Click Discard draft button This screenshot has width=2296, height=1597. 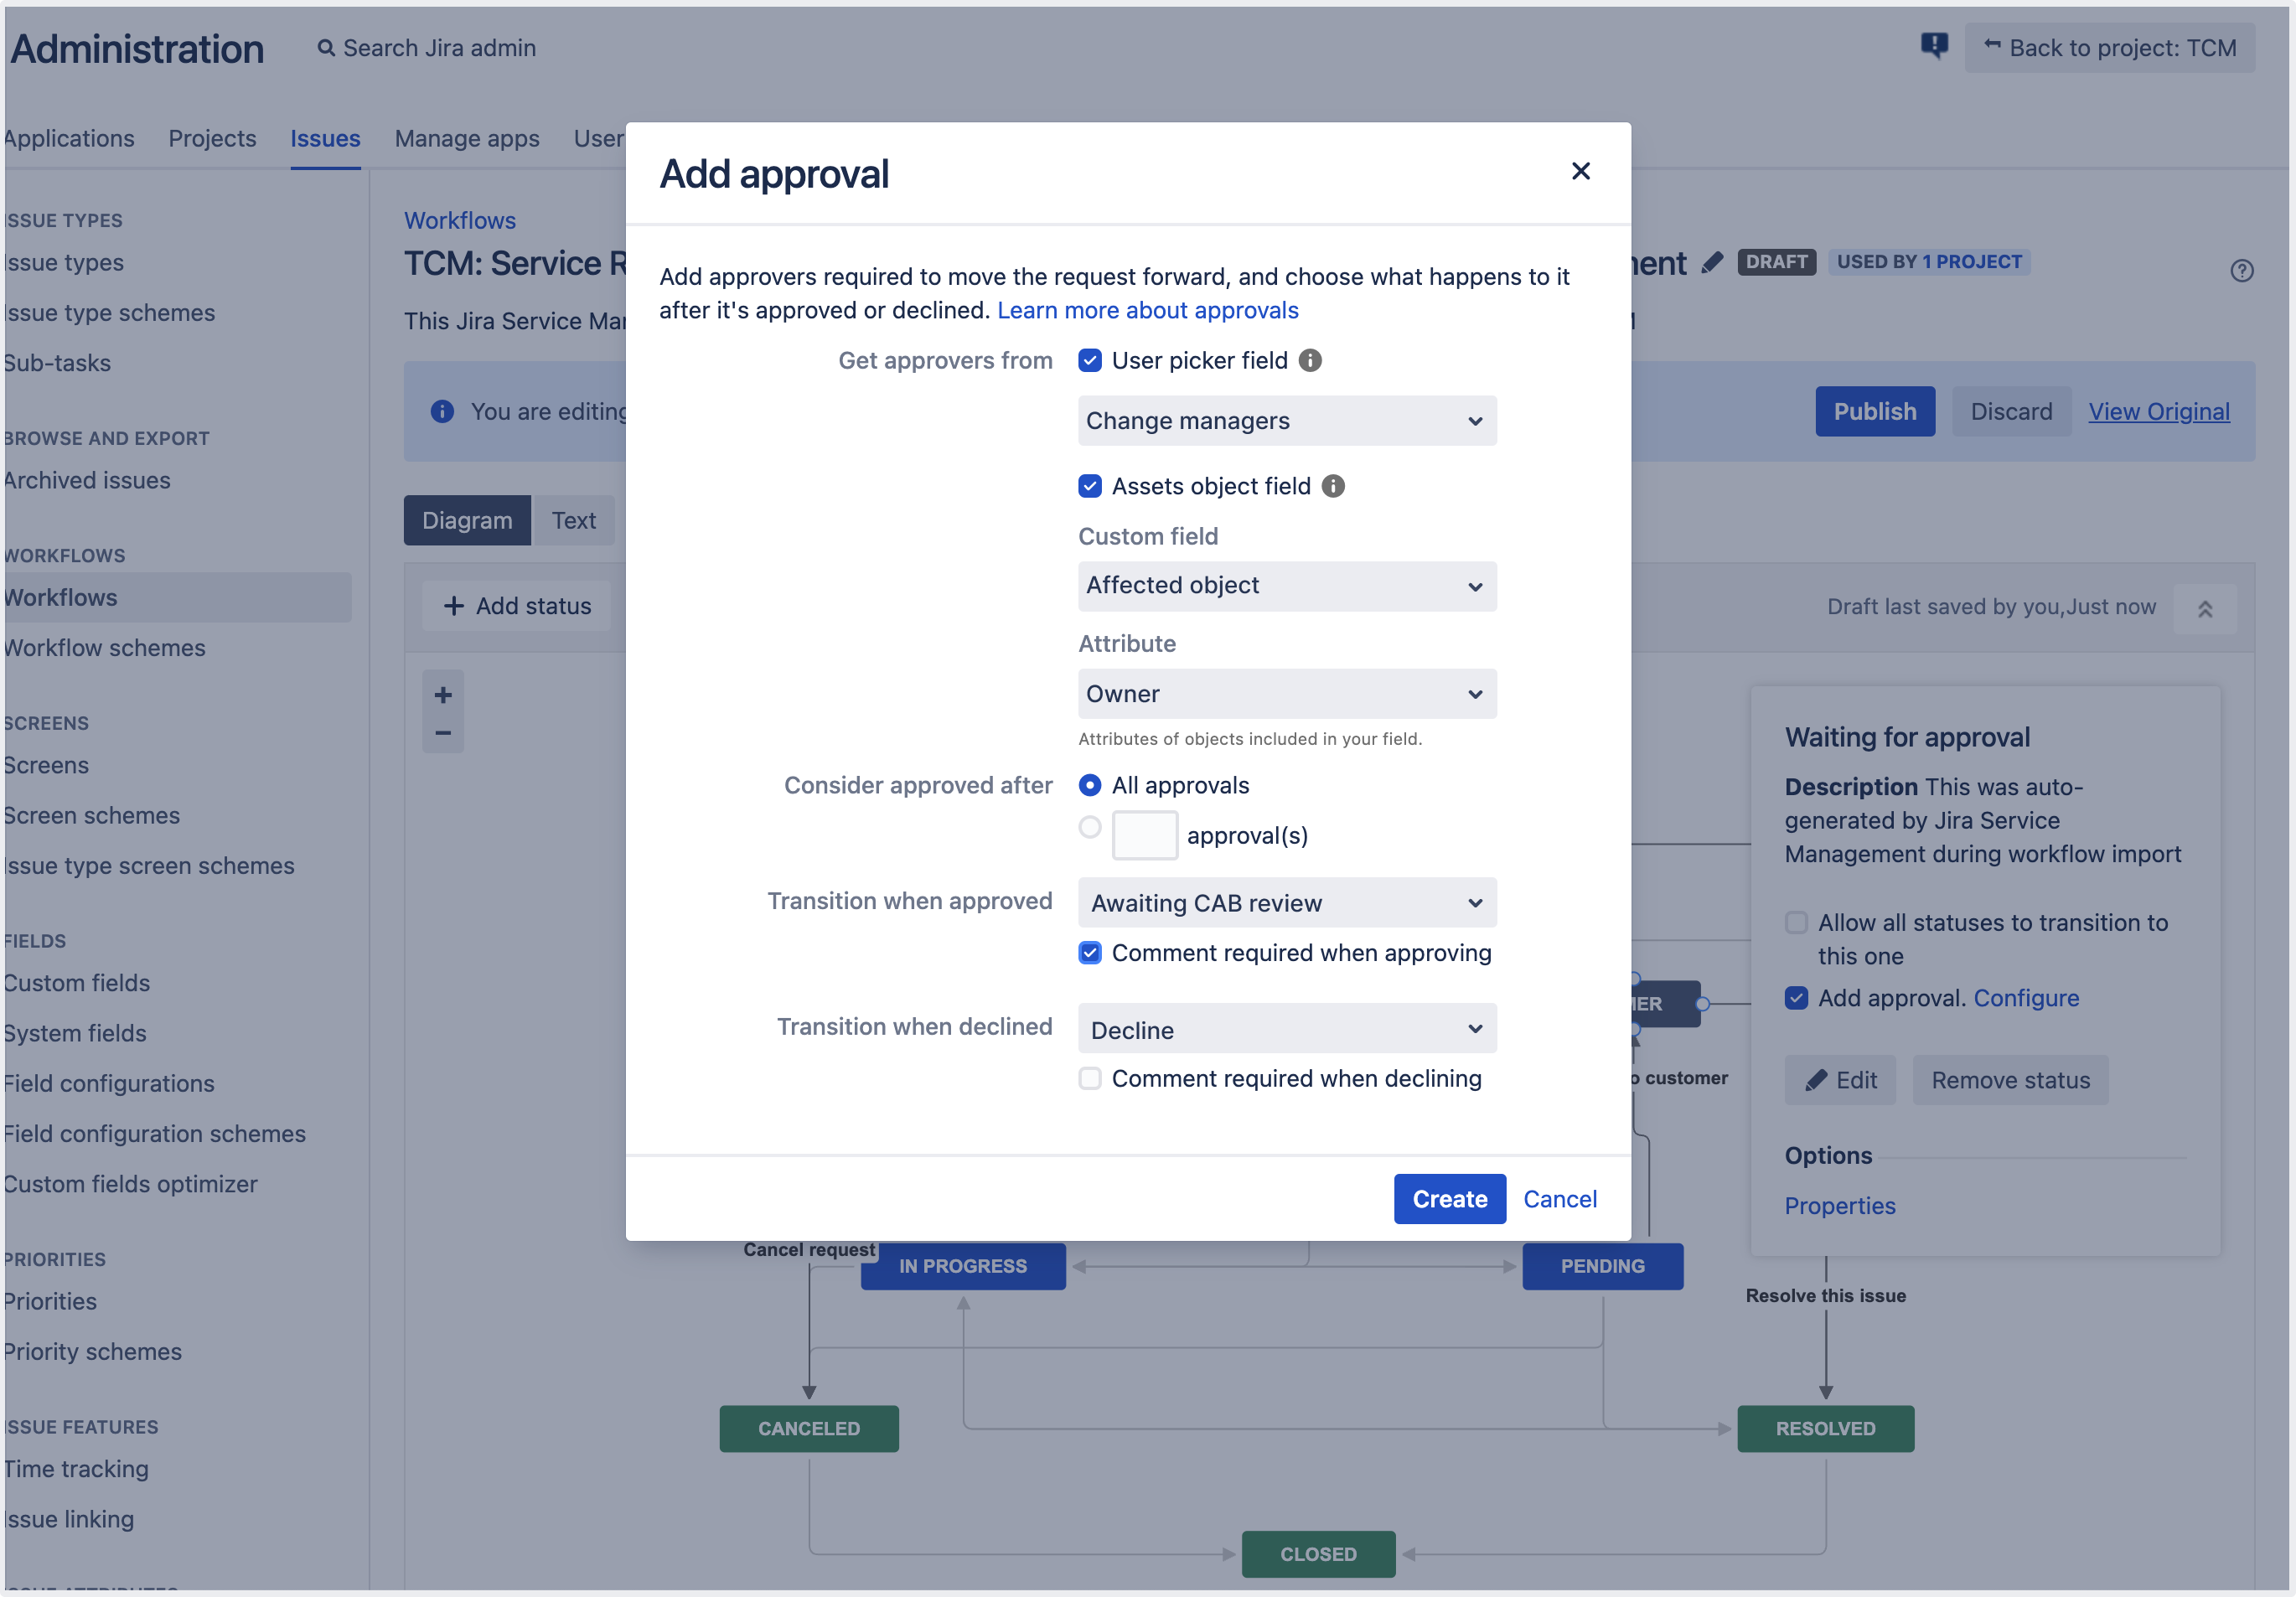(2010, 411)
